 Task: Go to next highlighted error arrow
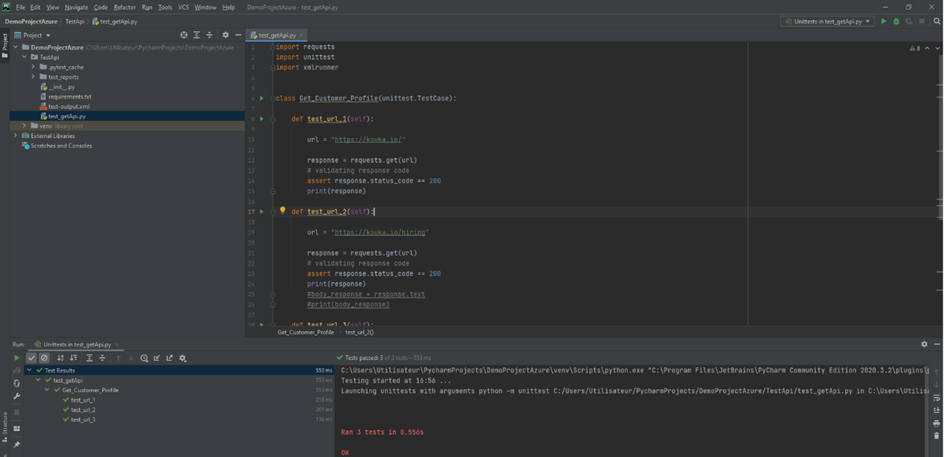937,48
